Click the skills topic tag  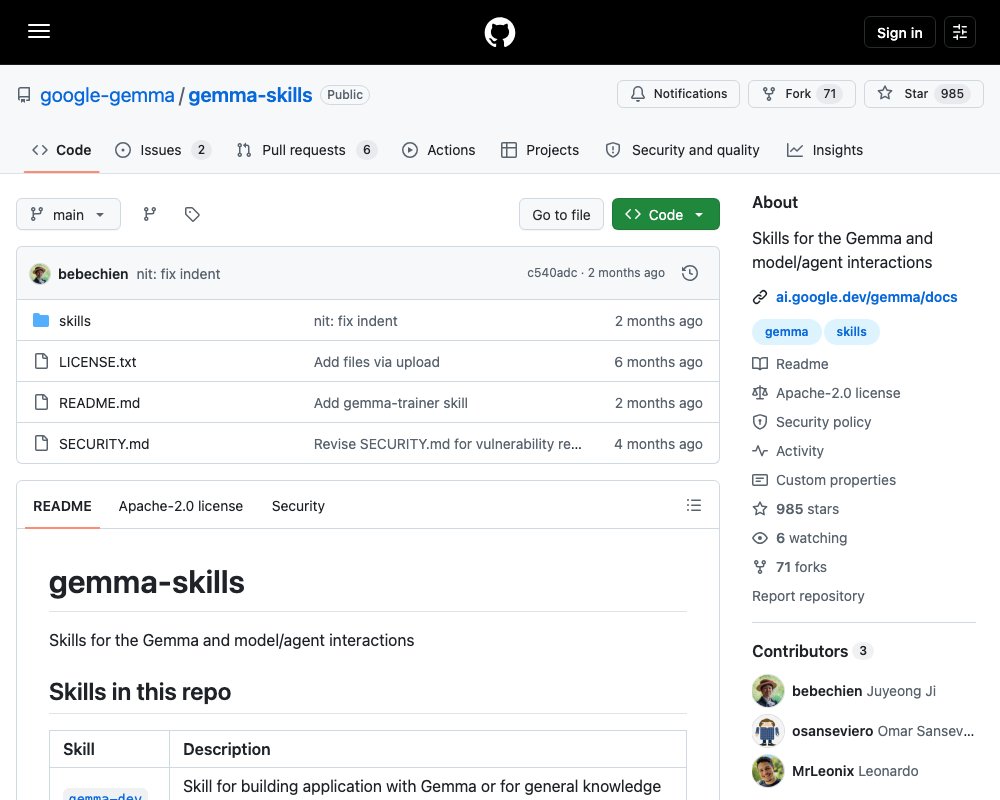(851, 332)
